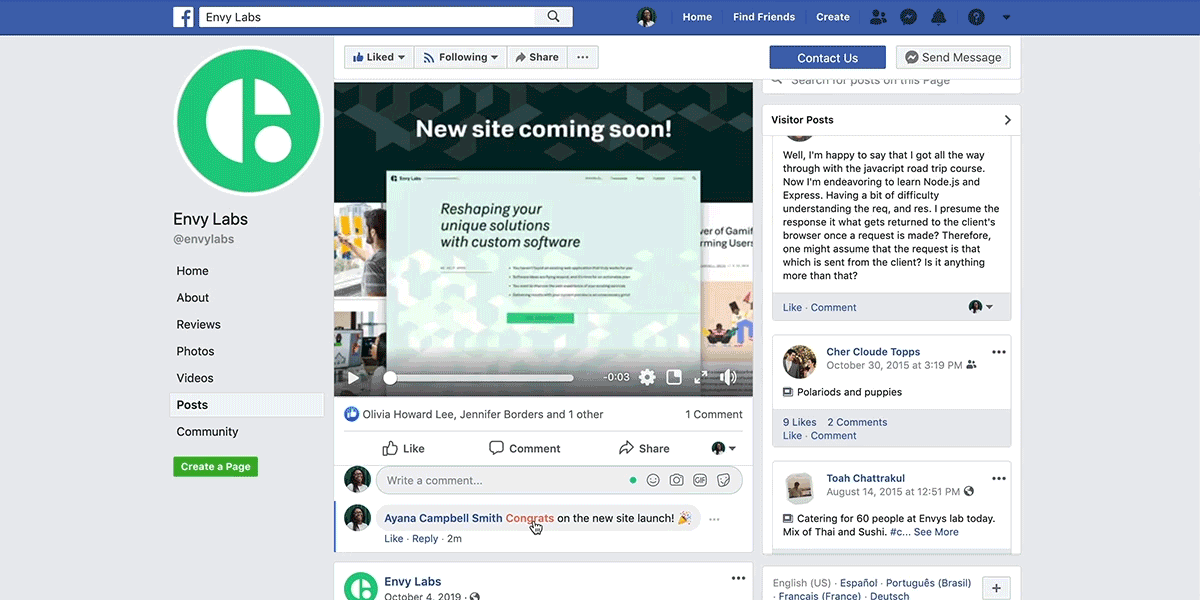Like Ayana's comment
The image size is (1200, 600).
(394, 539)
